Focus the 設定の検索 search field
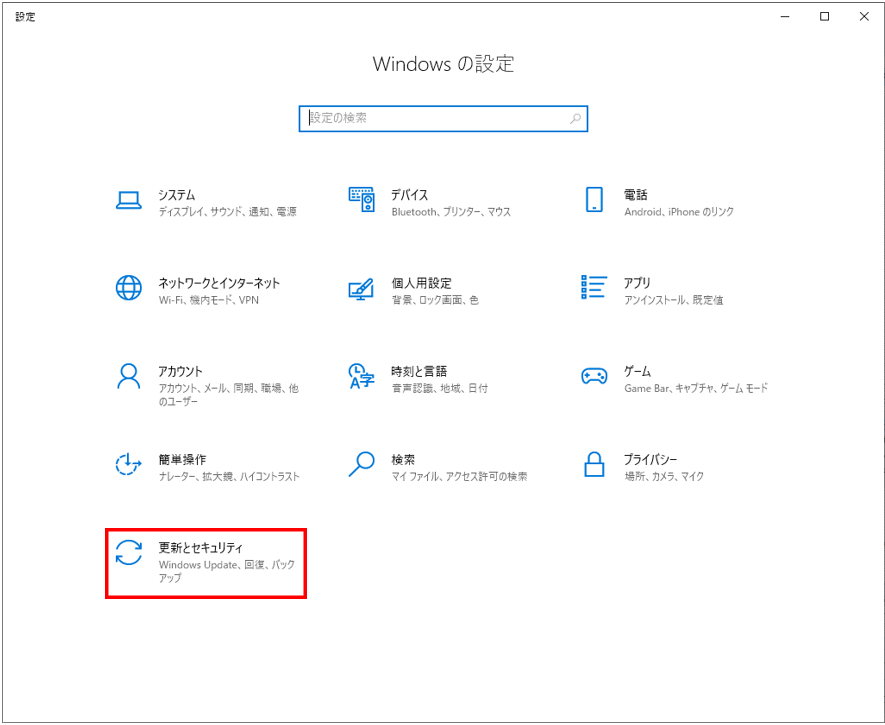Screen dimensions: 885x725 (443, 118)
